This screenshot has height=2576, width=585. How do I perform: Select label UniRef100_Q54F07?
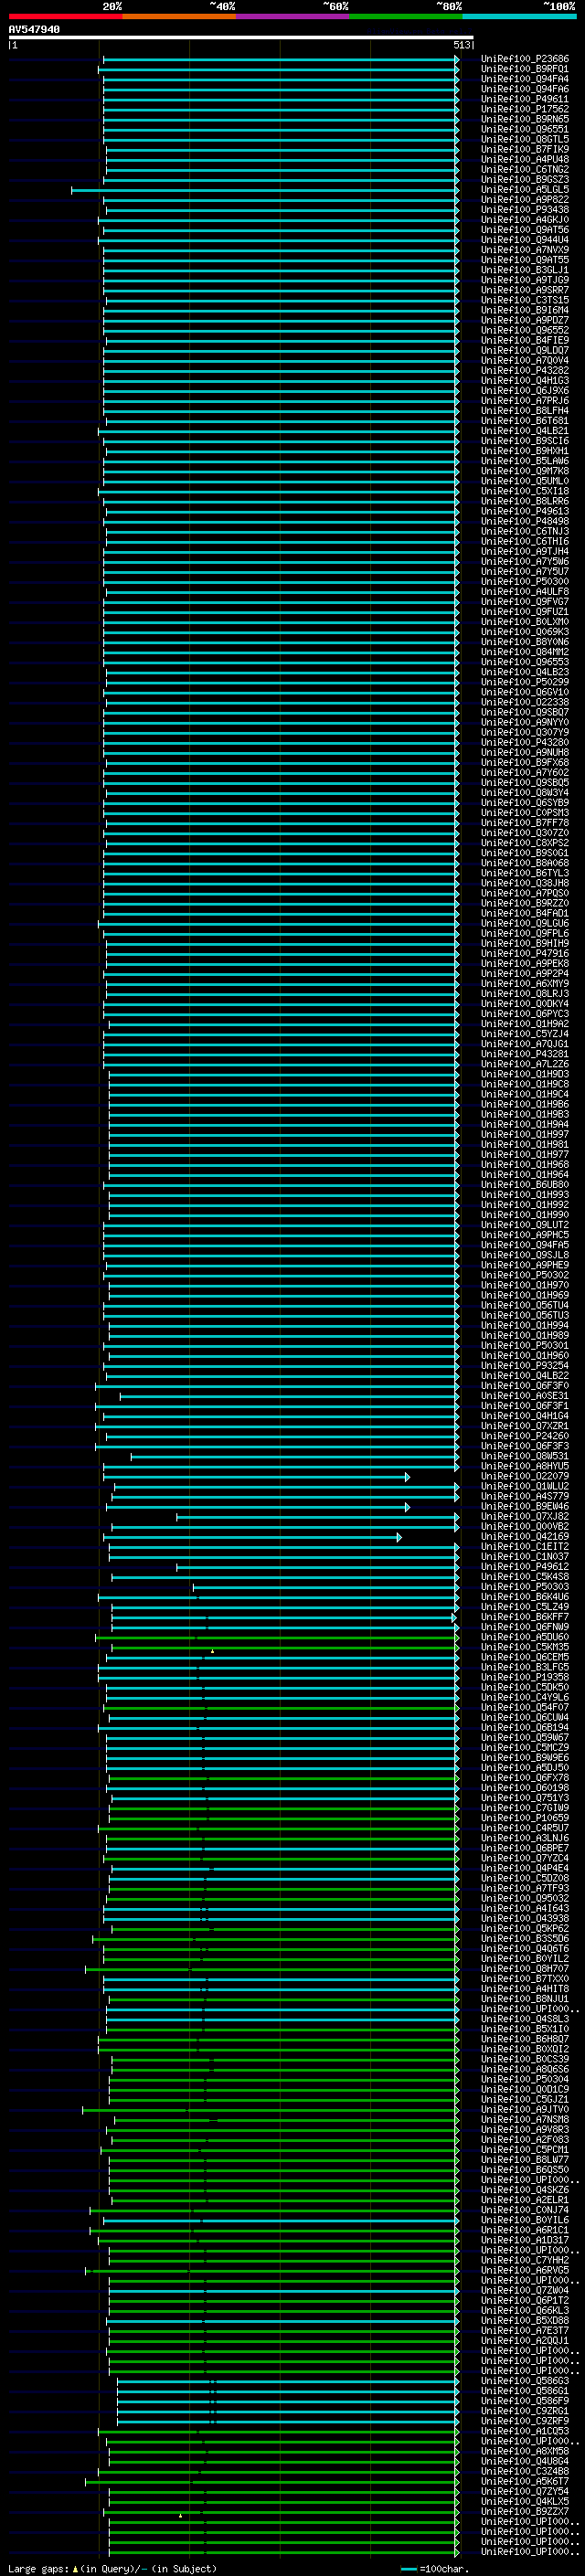pos(525,1707)
